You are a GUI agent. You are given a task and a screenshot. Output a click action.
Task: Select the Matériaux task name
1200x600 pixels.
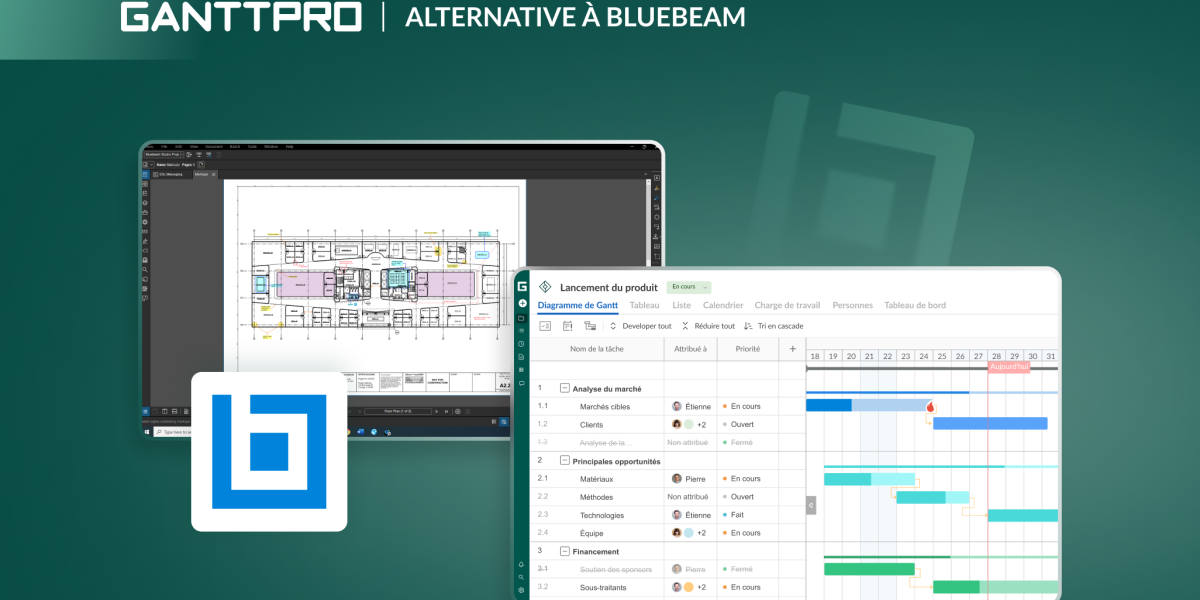click(597, 479)
